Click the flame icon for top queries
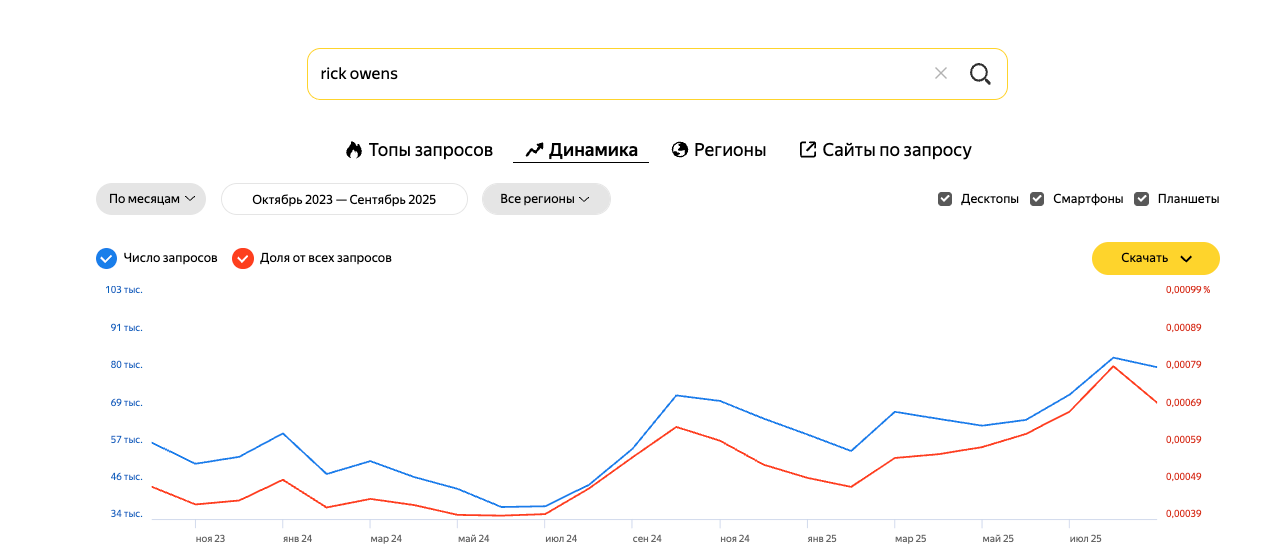This screenshot has height=558, width=1268. [x=354, y=150]
